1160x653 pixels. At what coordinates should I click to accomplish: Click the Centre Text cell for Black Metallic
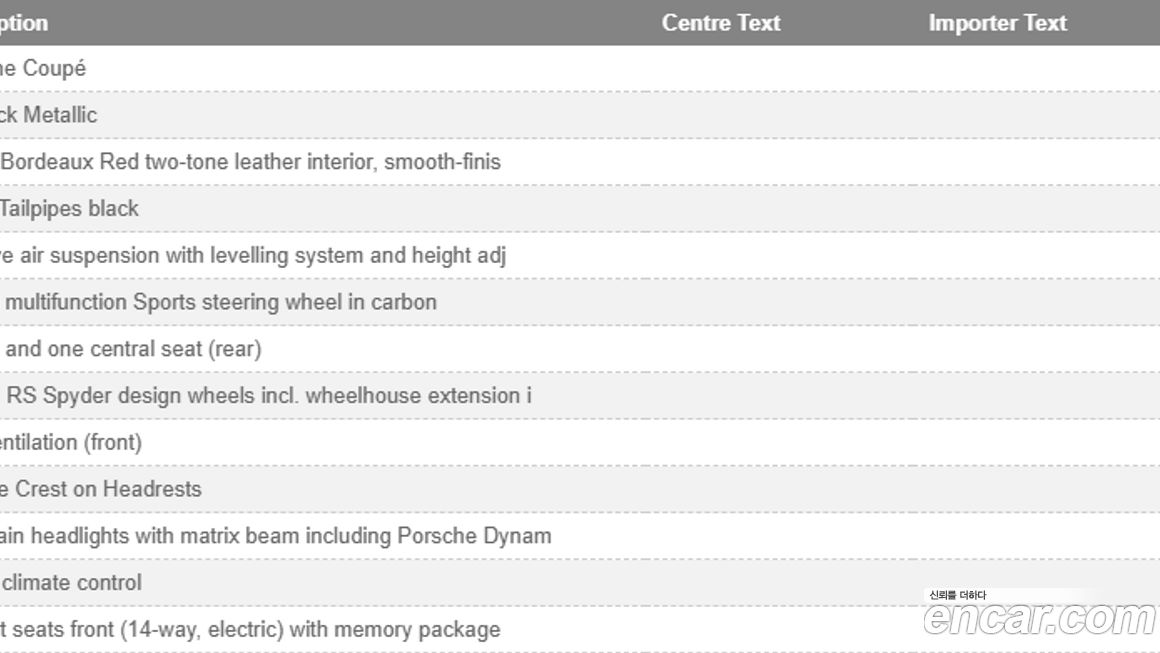(x=720, y=115)
